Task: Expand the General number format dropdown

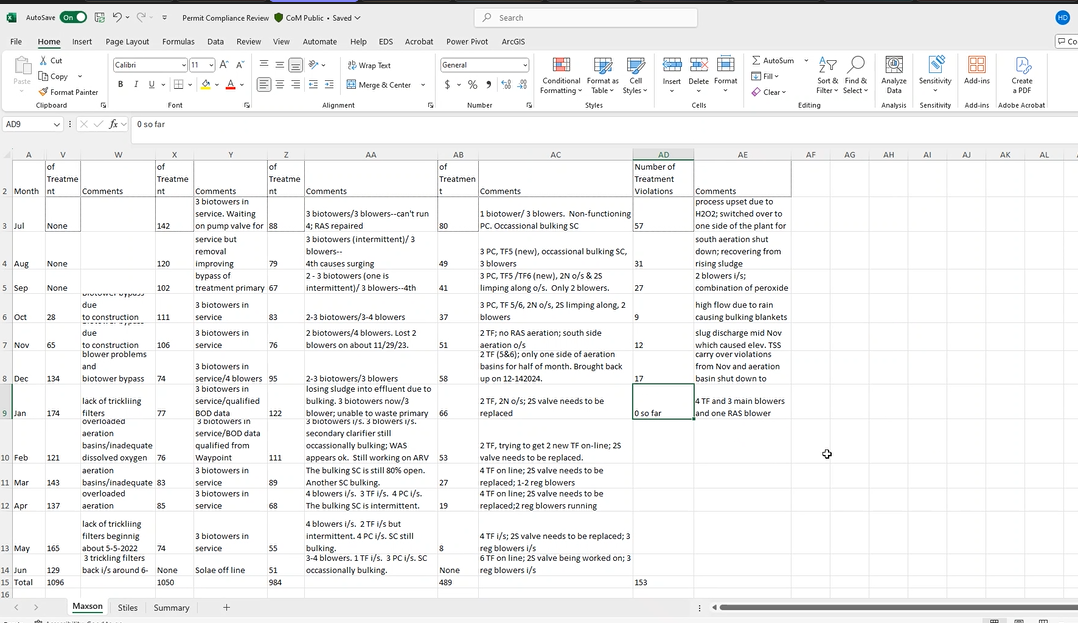Action: click(x=524, y=65)
